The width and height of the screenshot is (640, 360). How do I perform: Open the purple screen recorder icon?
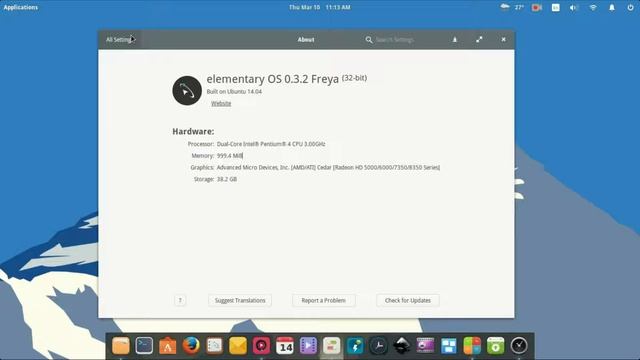click(x=425, y=346)
